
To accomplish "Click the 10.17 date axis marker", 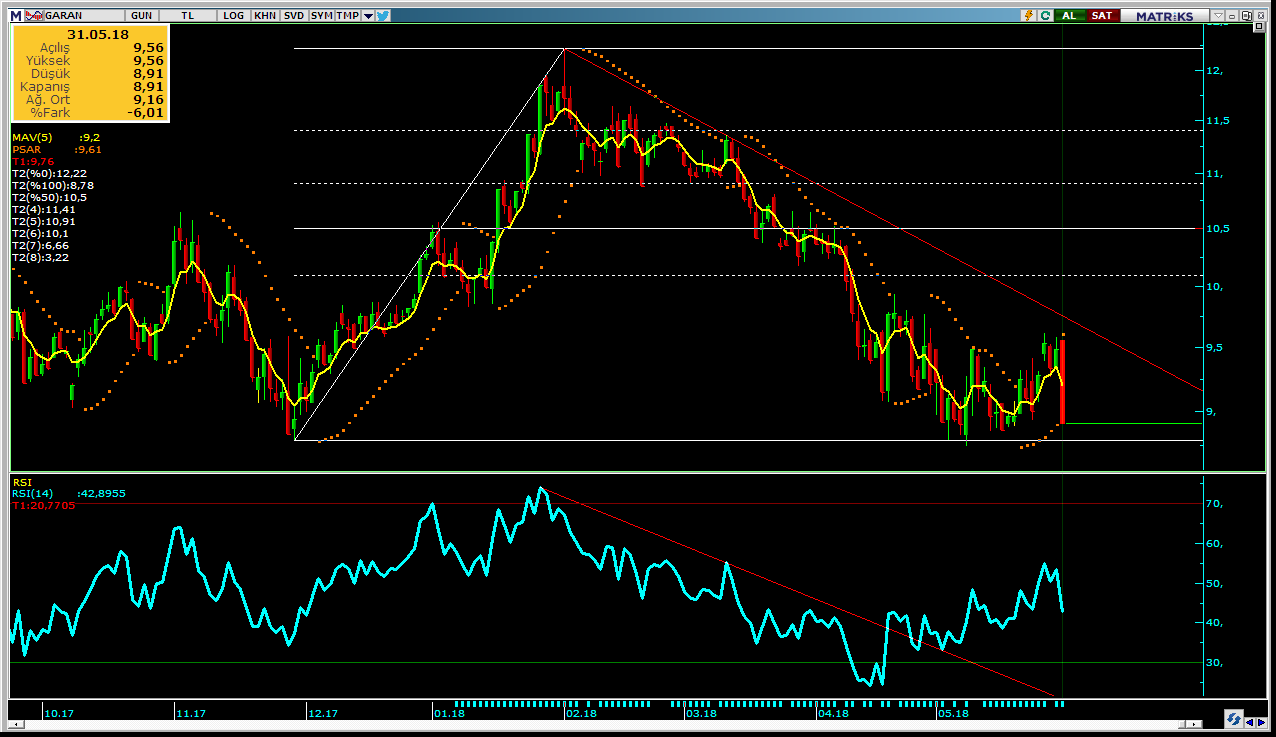I will point(58,713).
